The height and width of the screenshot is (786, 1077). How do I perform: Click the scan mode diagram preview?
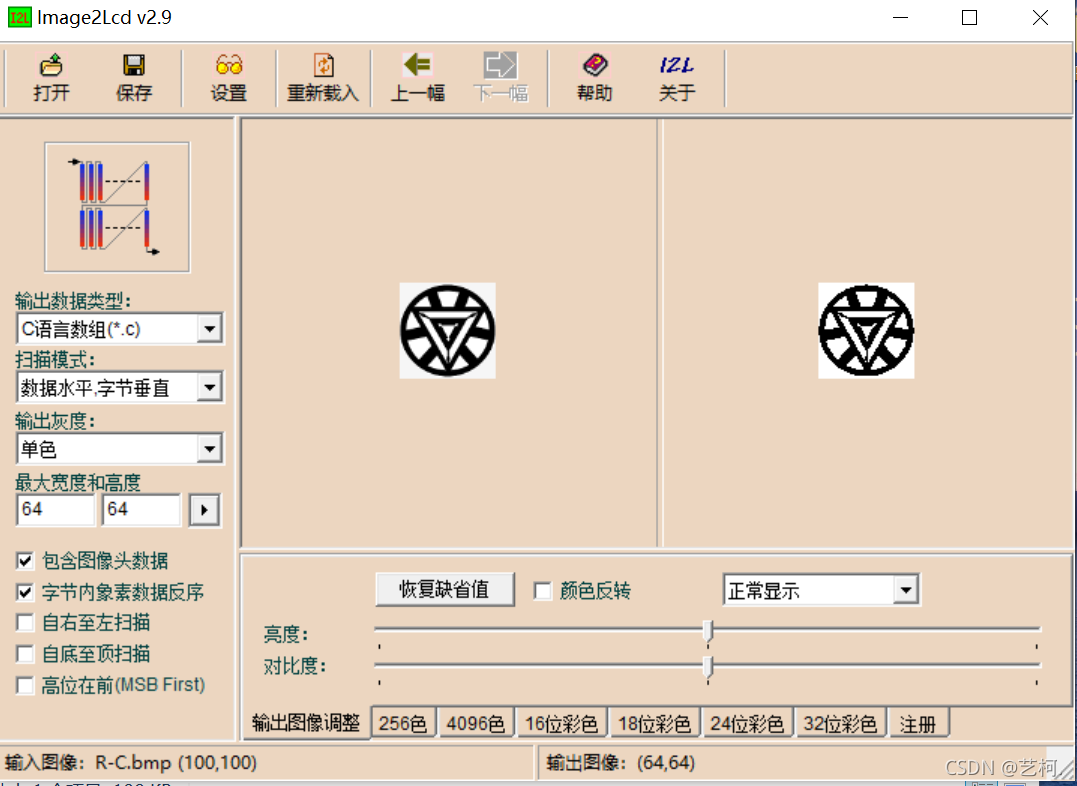[x=117, y=207]
